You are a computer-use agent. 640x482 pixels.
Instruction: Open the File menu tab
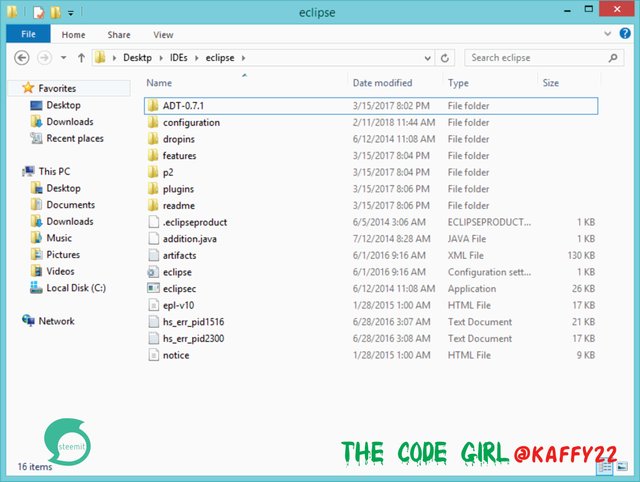pos(28,34)
